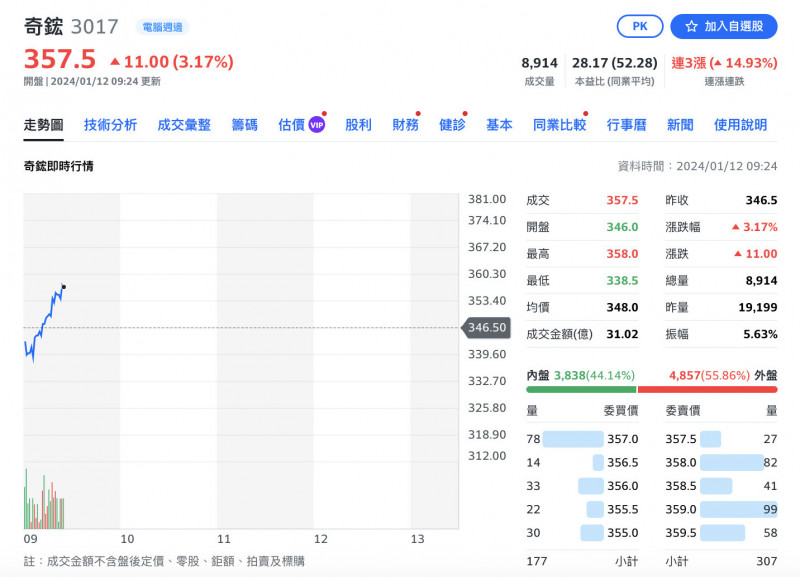Image resolution: width=800 pixels, height=577 pixels.
Task: Open the 成交彙整 tab
Action: pos(184,125)
